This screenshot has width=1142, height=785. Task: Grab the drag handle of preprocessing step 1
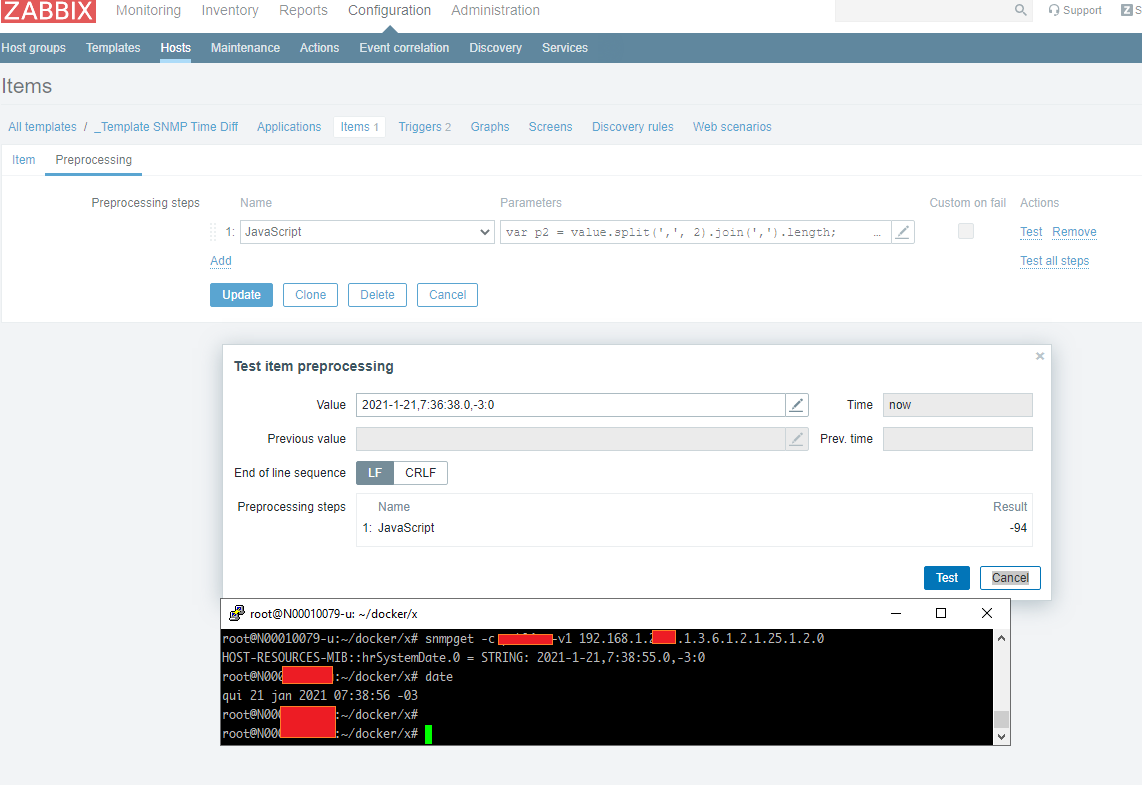[213, 232]
